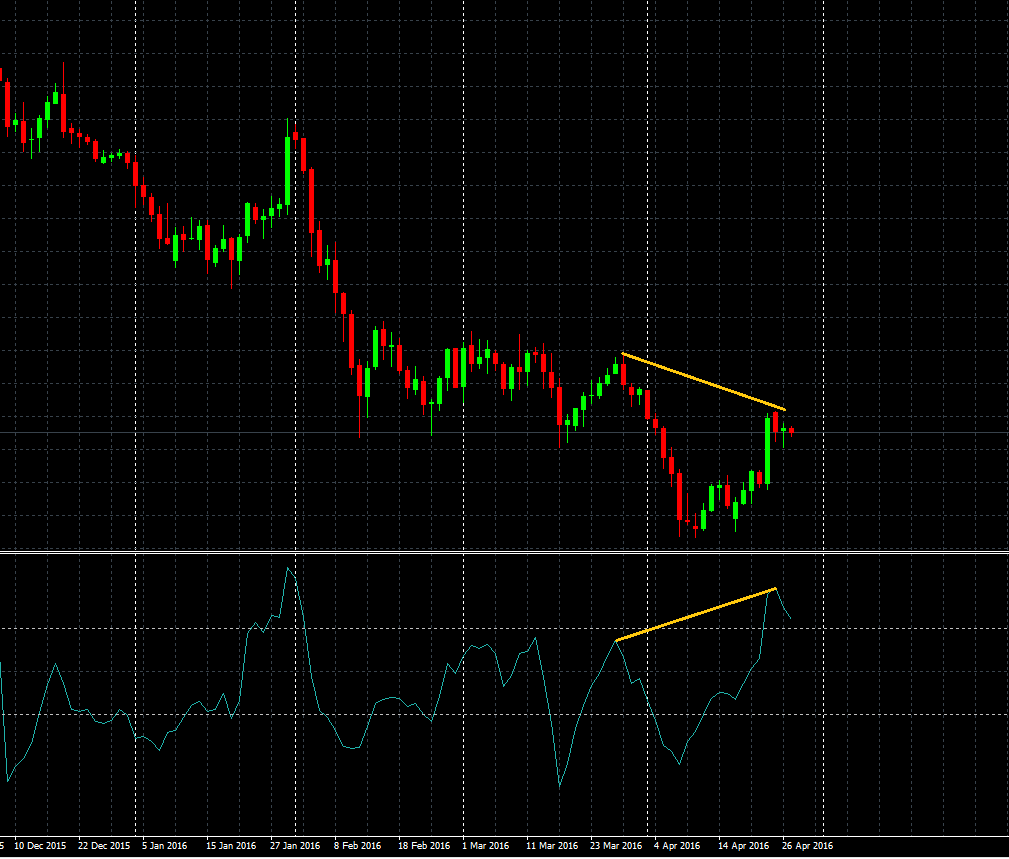Click the 23 Mar 2016 date label

(x=615, y=845)
